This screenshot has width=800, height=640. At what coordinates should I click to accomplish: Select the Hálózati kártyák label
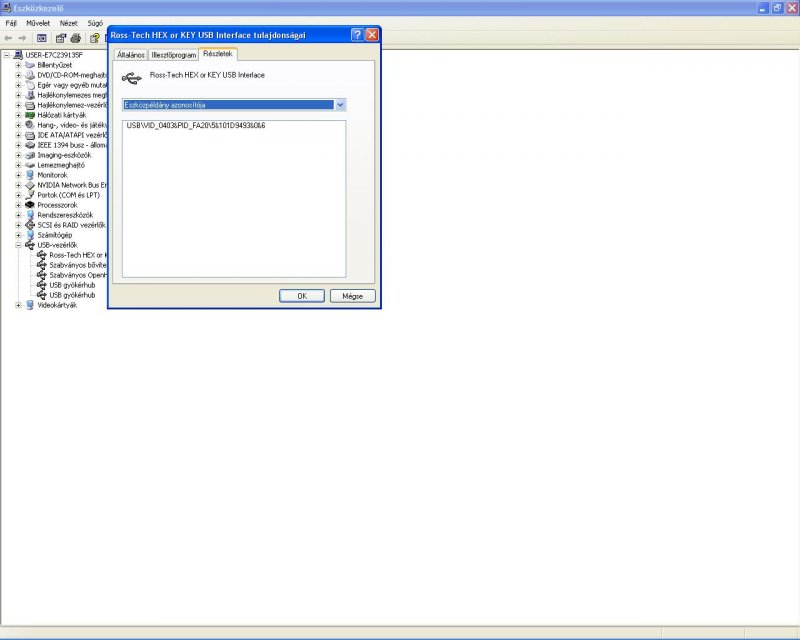[62, 115]
